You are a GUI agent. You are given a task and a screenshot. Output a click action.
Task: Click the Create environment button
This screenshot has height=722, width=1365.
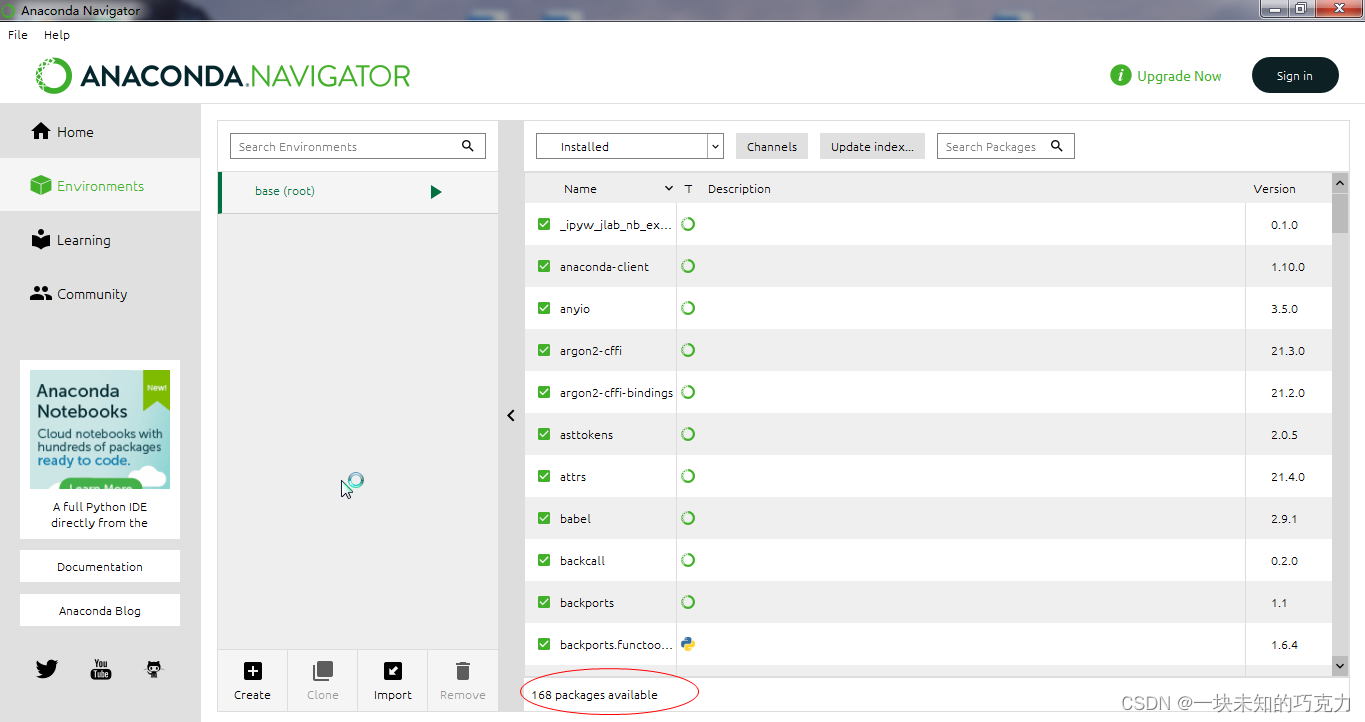click(253, 681)
